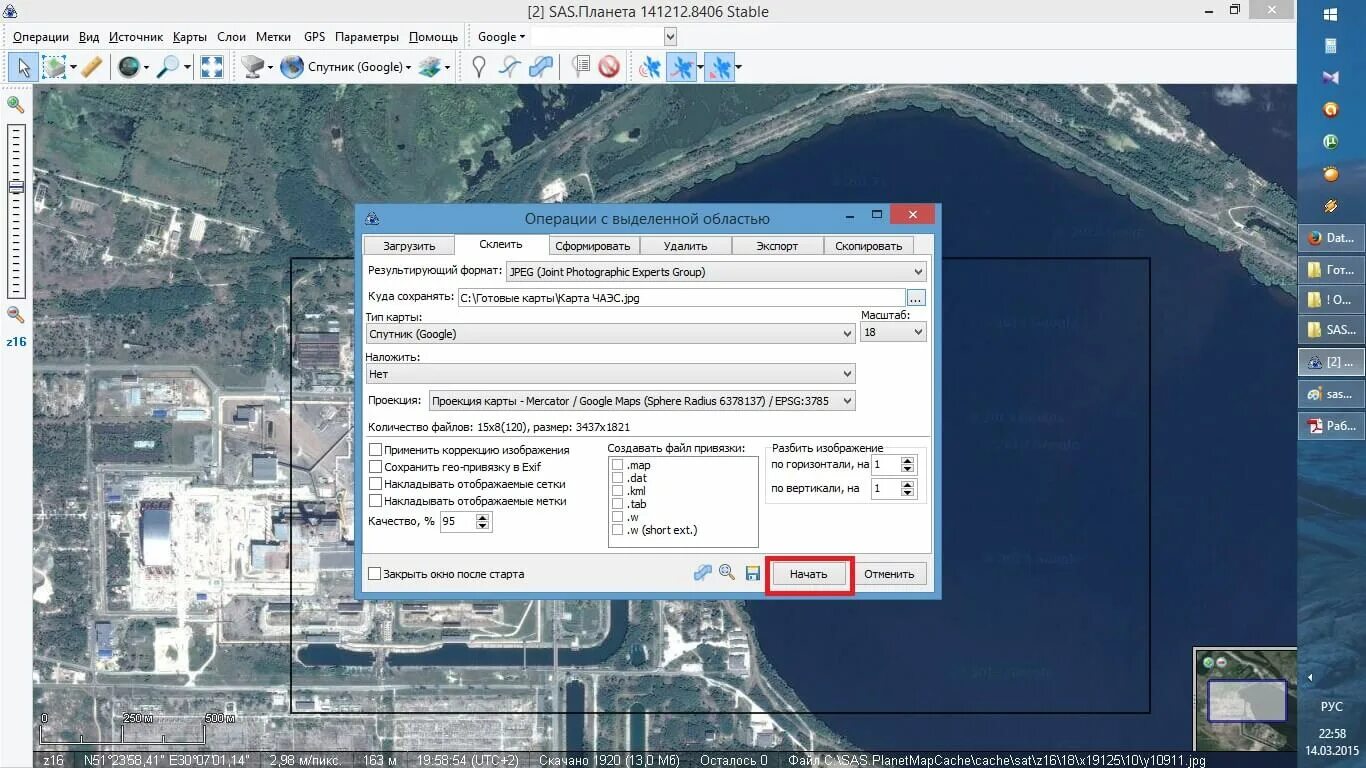
Task: Switch to the Загрузить tab
Action: coord(409,246)
